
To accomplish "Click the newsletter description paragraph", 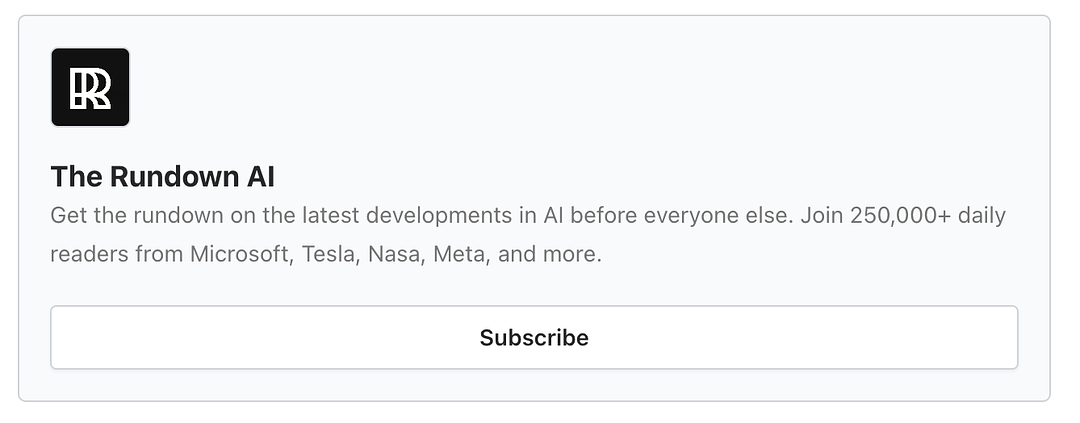I will pos(527,235).
